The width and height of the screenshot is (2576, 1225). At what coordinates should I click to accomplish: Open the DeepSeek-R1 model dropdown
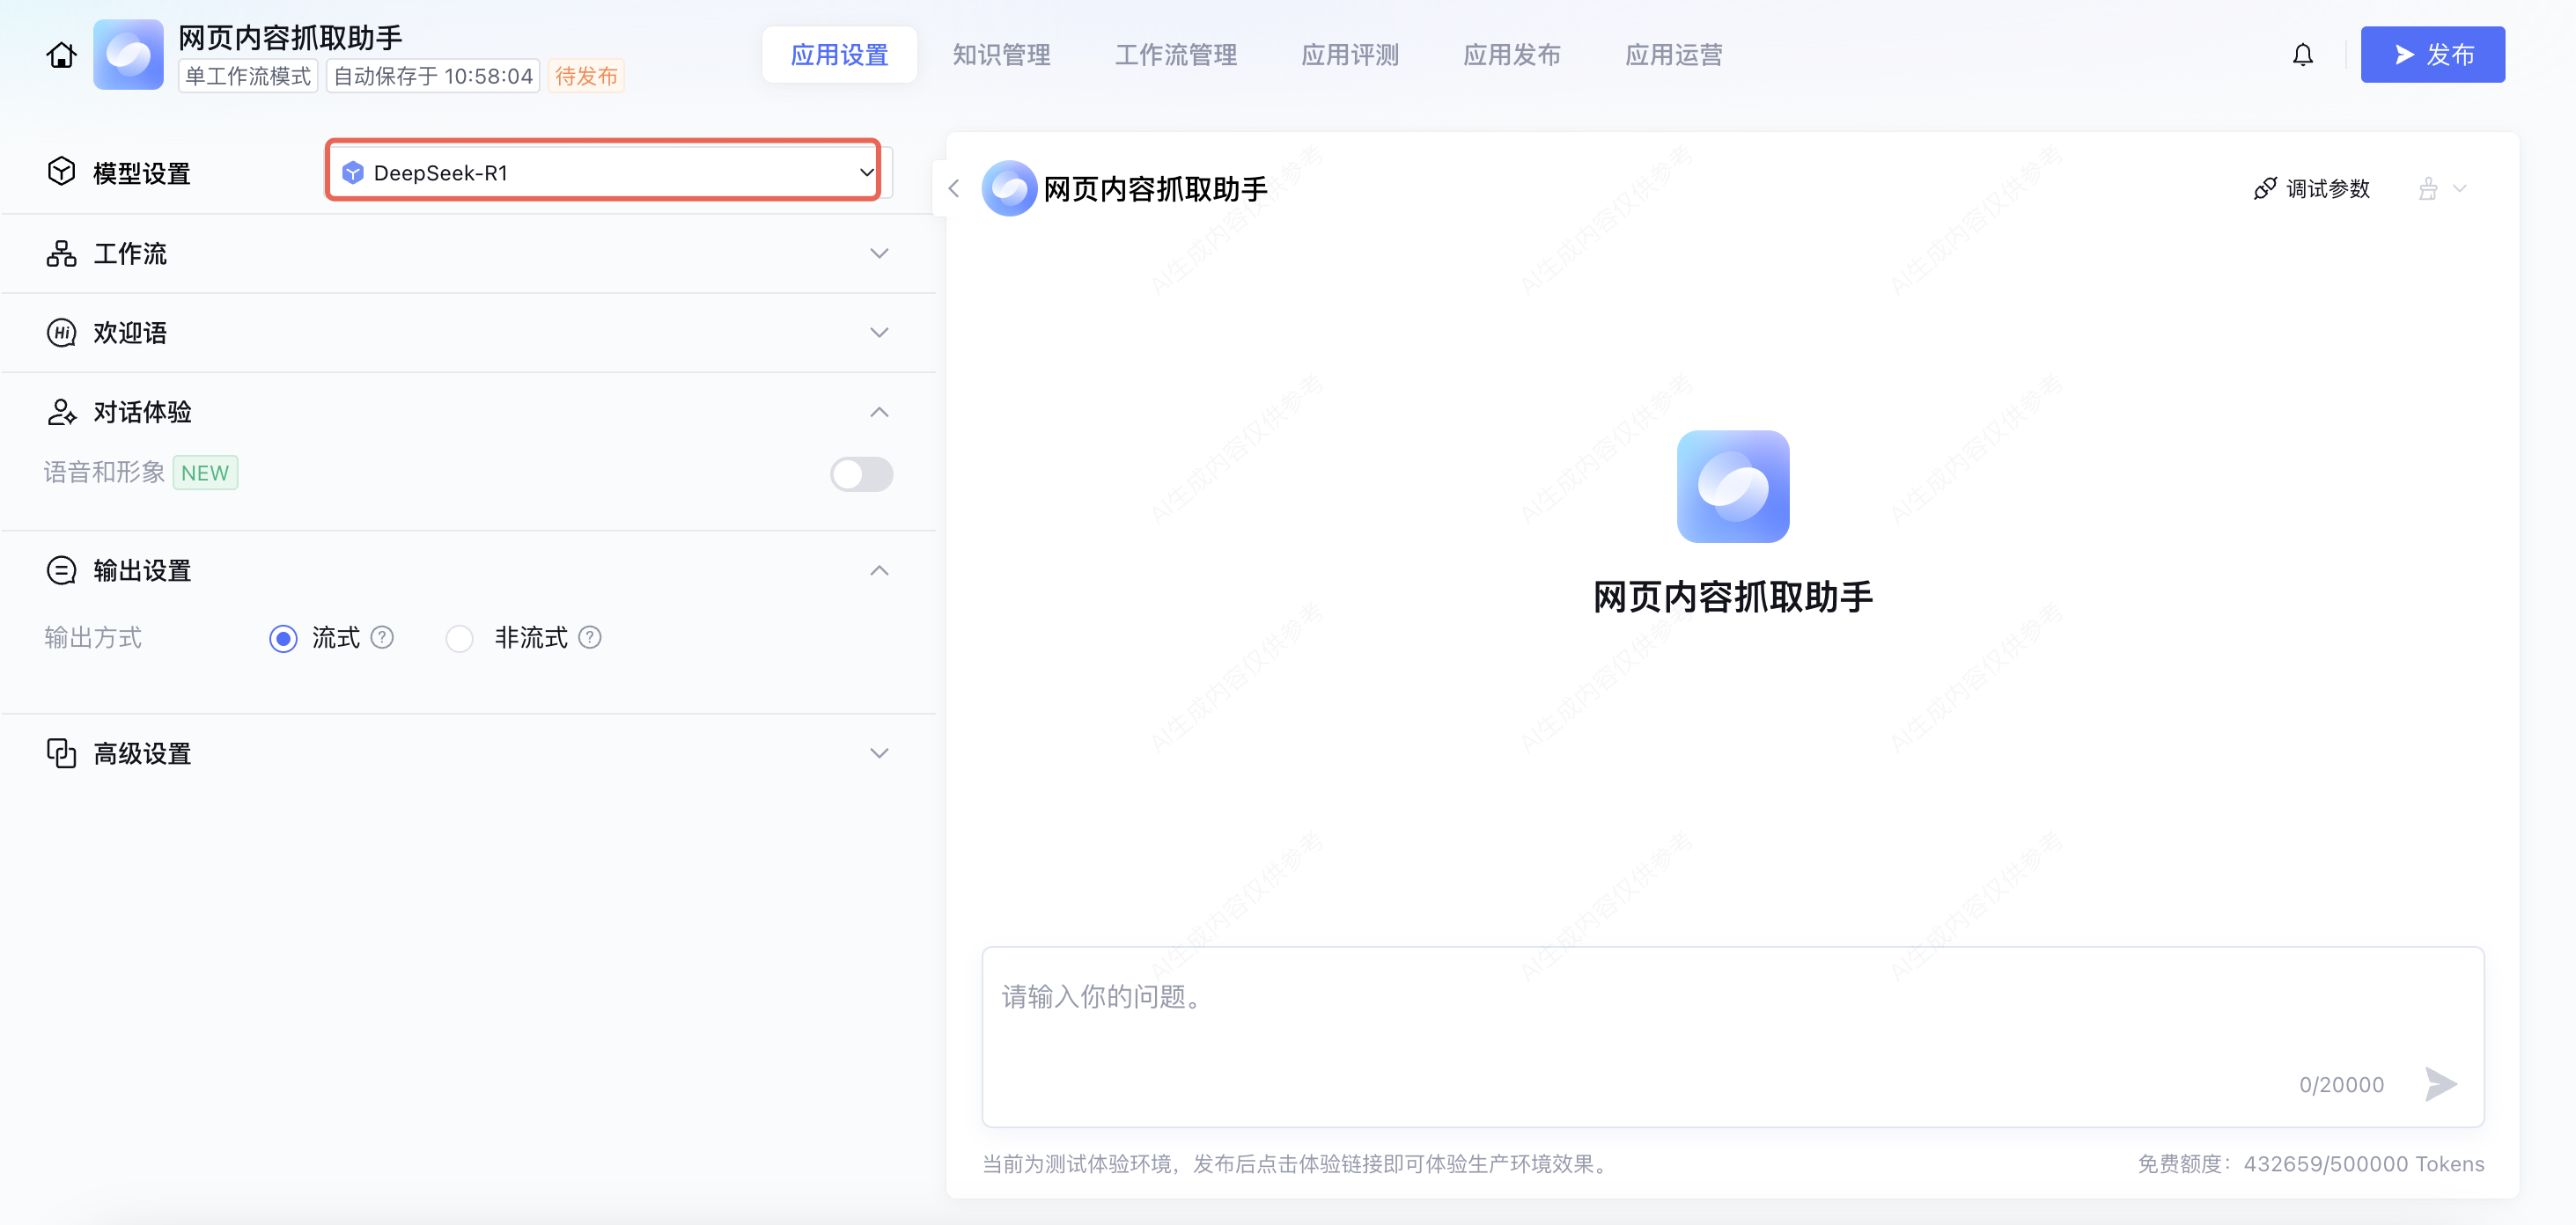click(603, 172)
